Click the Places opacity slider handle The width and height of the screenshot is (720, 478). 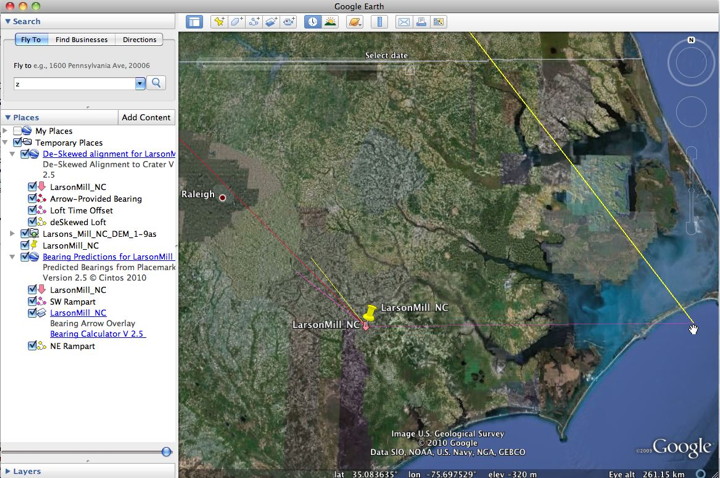pyautogui.click(x=166, y=452)
